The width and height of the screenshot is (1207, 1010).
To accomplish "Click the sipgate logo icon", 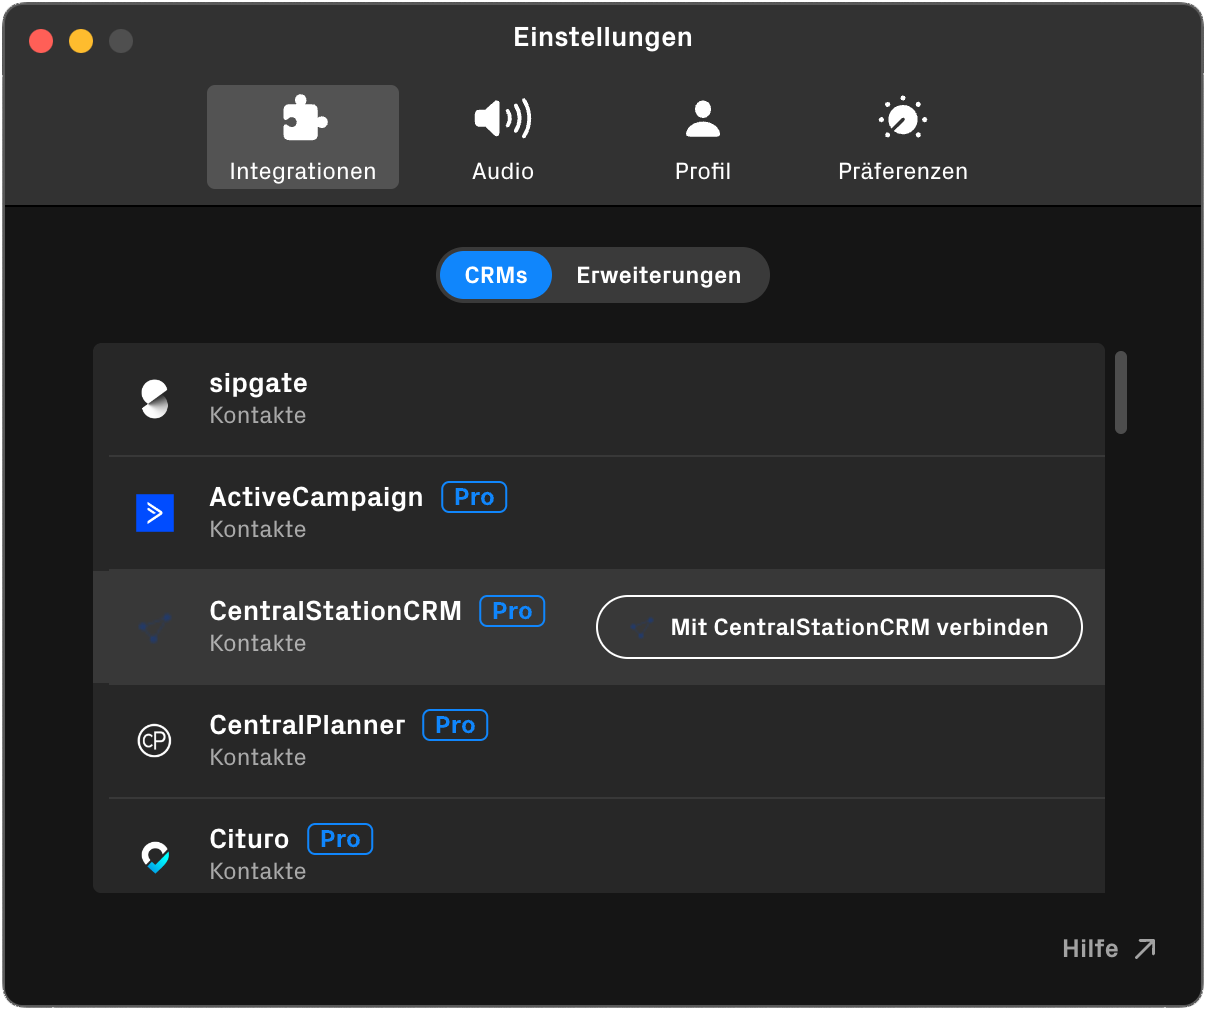I will click(155, 399).
